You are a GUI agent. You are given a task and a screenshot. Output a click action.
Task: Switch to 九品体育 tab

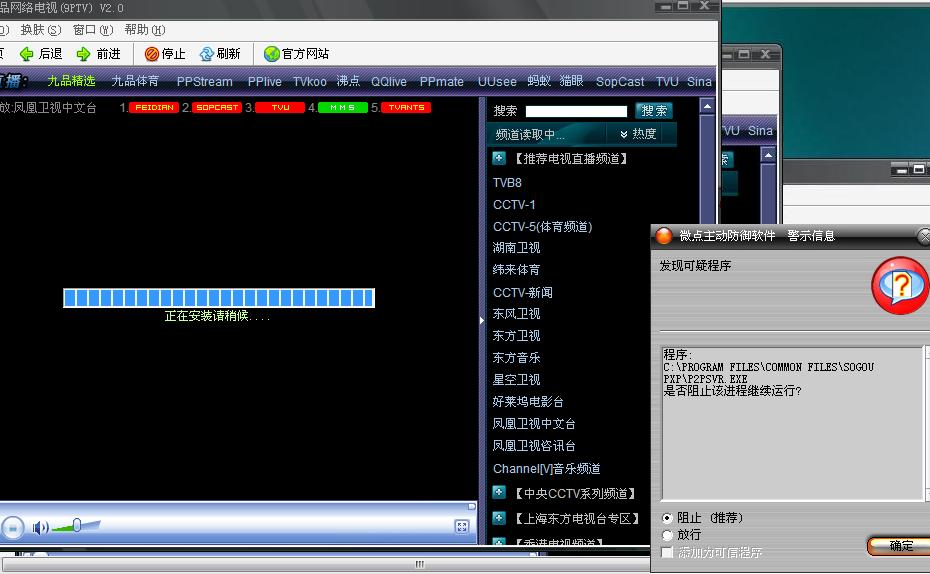(135, 81)
